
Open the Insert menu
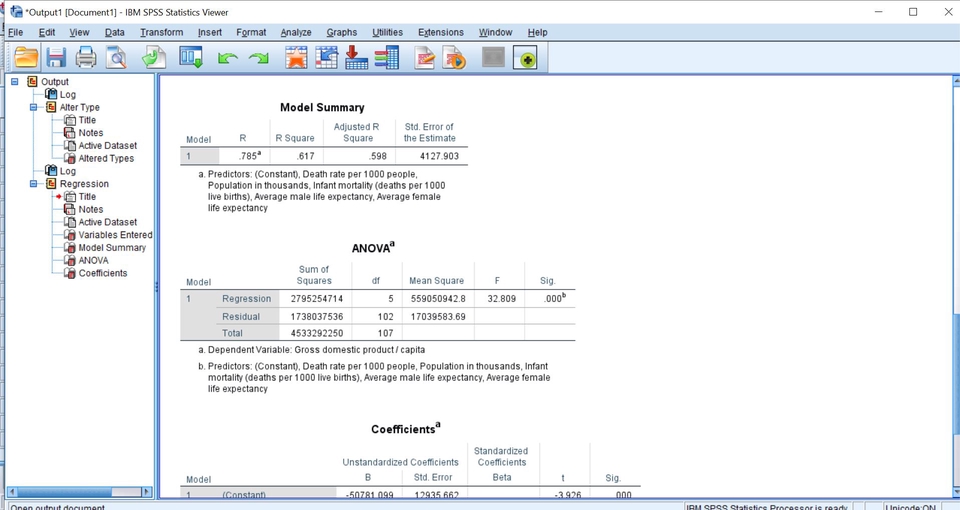coord(209,32)
